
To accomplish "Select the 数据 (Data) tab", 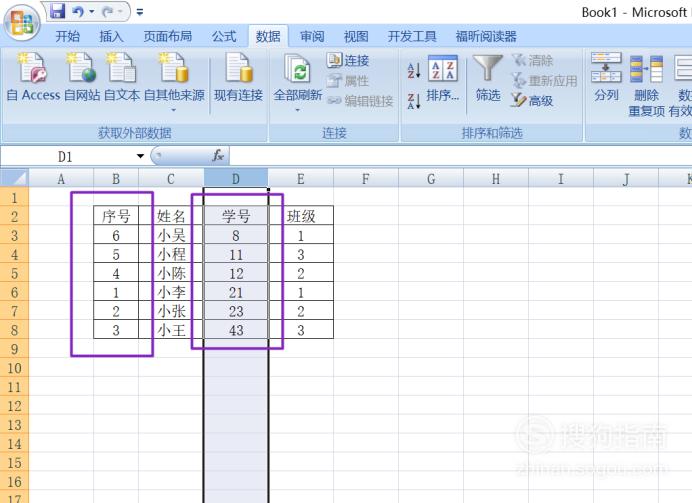I will (268, 36).
